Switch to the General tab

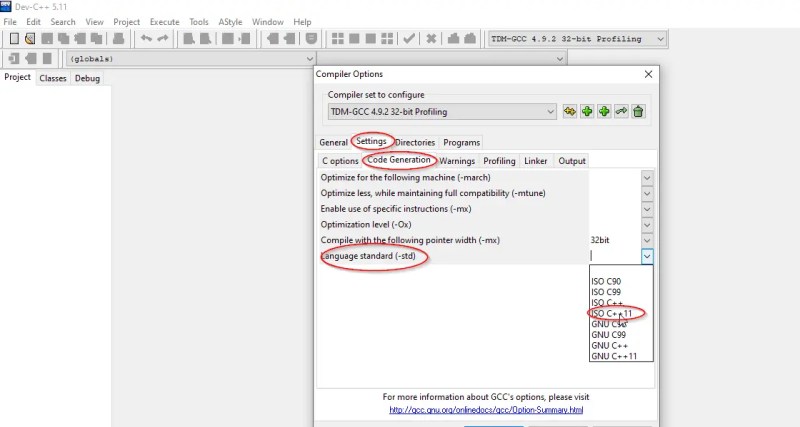click(x=333, y=142)
